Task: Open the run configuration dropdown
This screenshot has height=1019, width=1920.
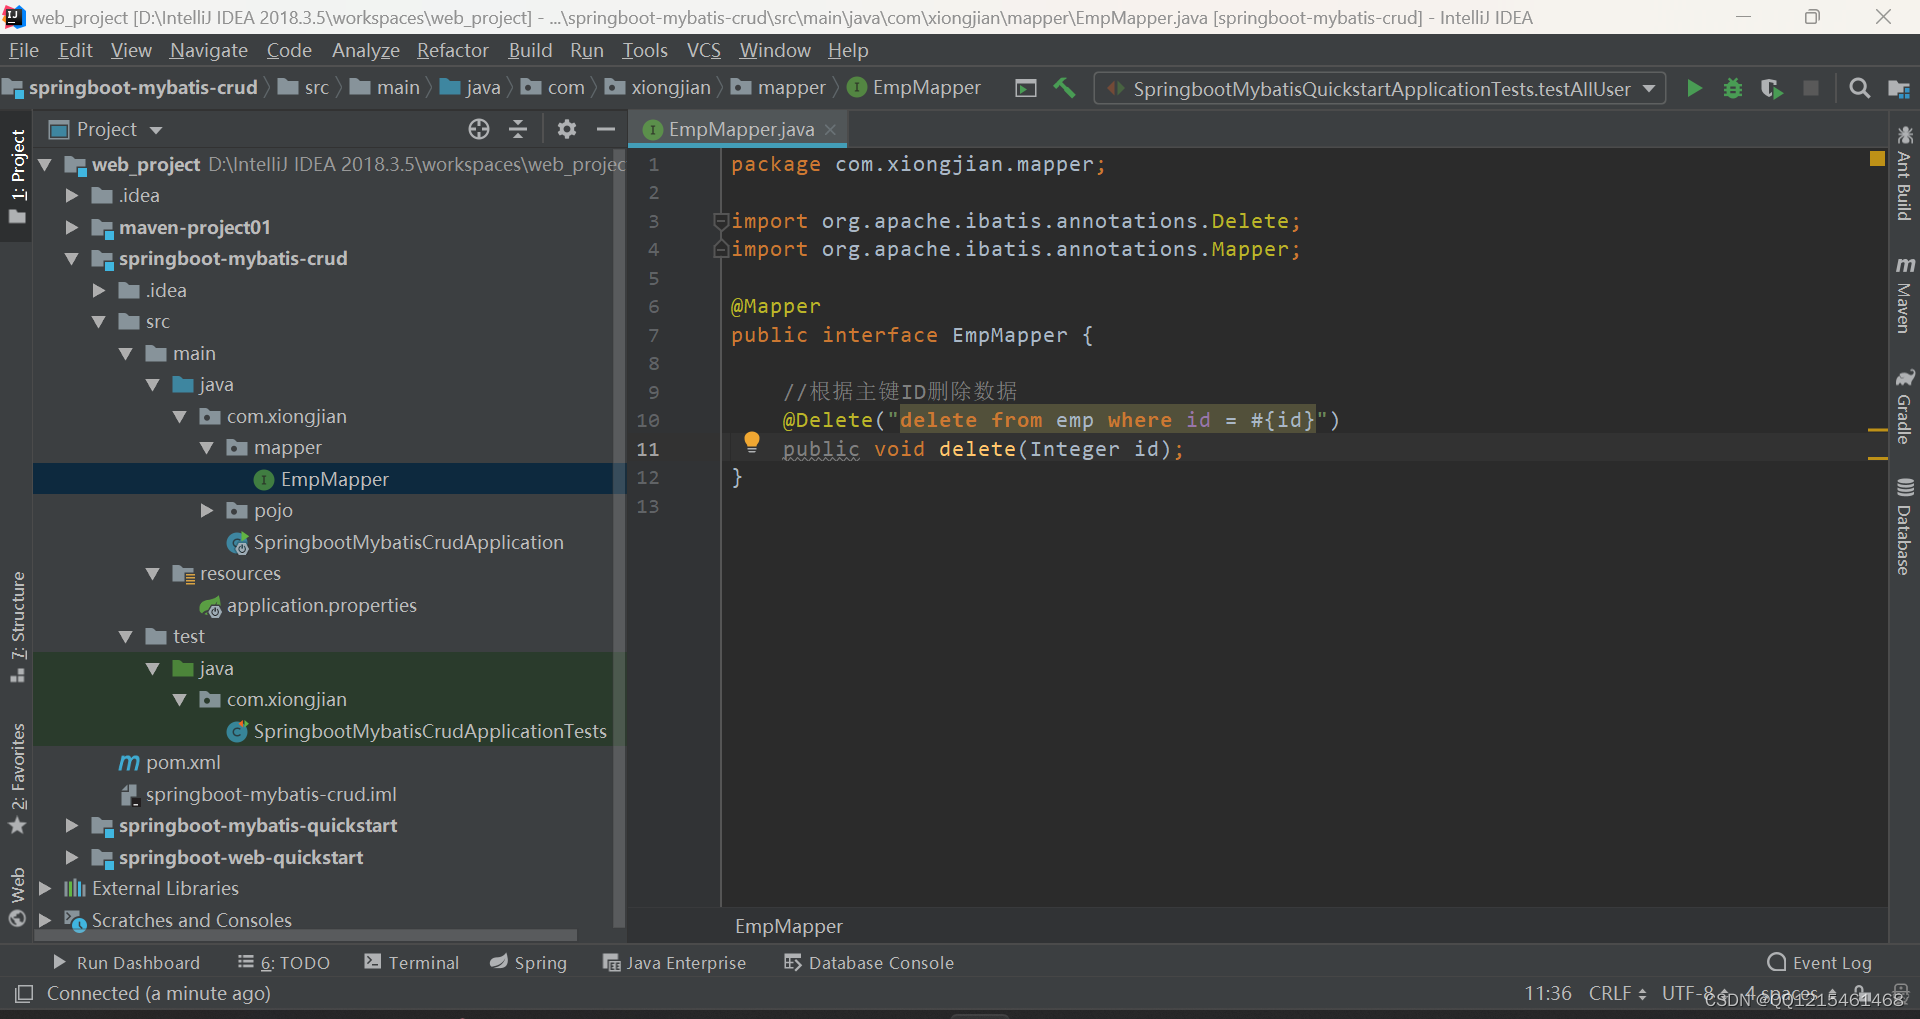Action: coord(1380,89)
